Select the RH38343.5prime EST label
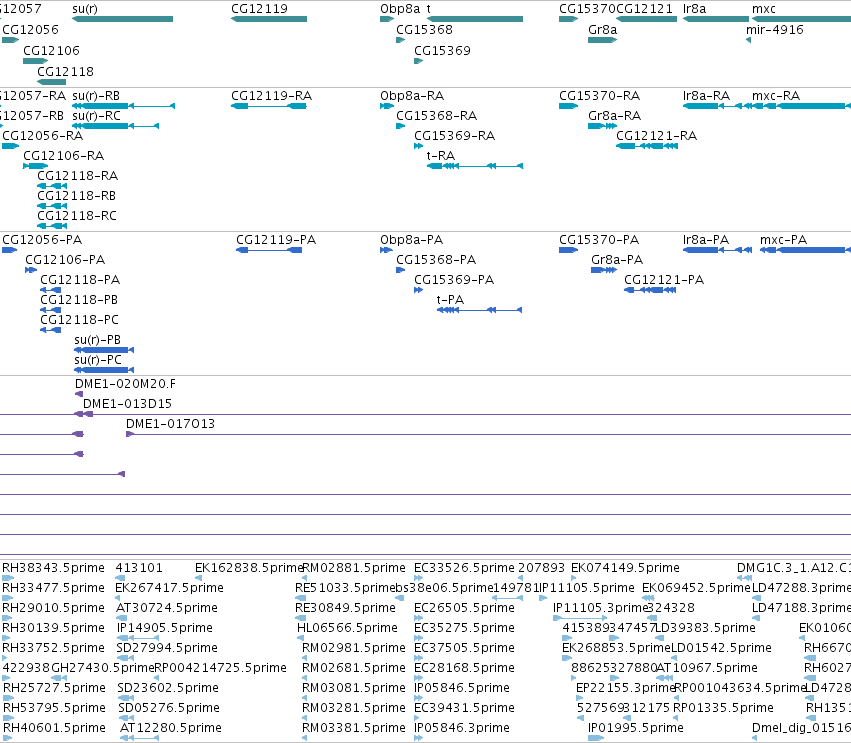 pos(53,568)
